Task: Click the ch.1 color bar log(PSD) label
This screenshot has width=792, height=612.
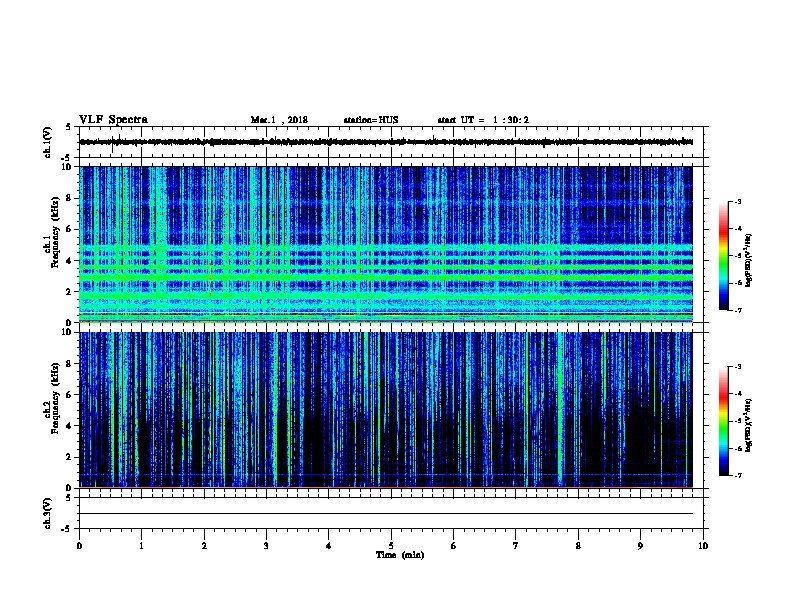Action: tap(748, 261)
